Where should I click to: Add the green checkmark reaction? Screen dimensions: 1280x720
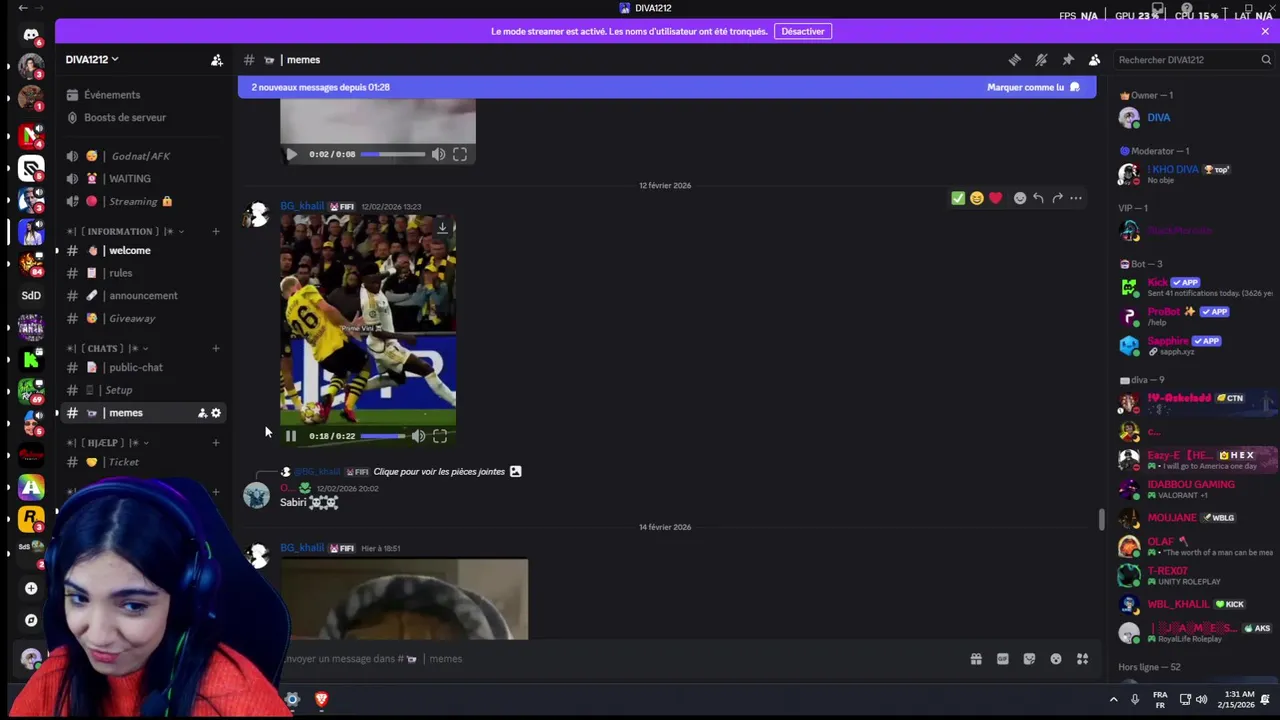tap(958, 198)
